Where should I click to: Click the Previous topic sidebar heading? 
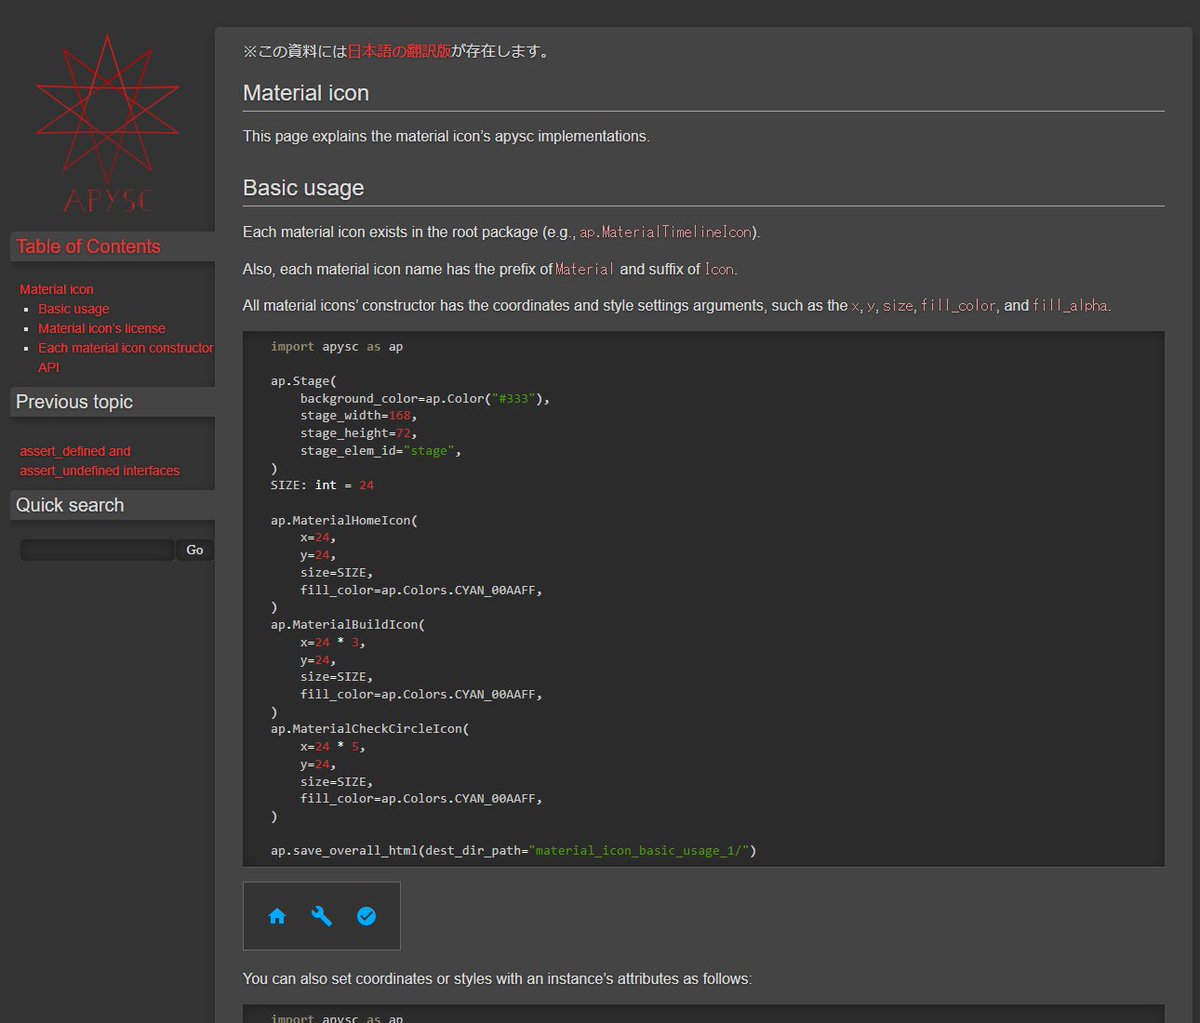tap(74, 402)
